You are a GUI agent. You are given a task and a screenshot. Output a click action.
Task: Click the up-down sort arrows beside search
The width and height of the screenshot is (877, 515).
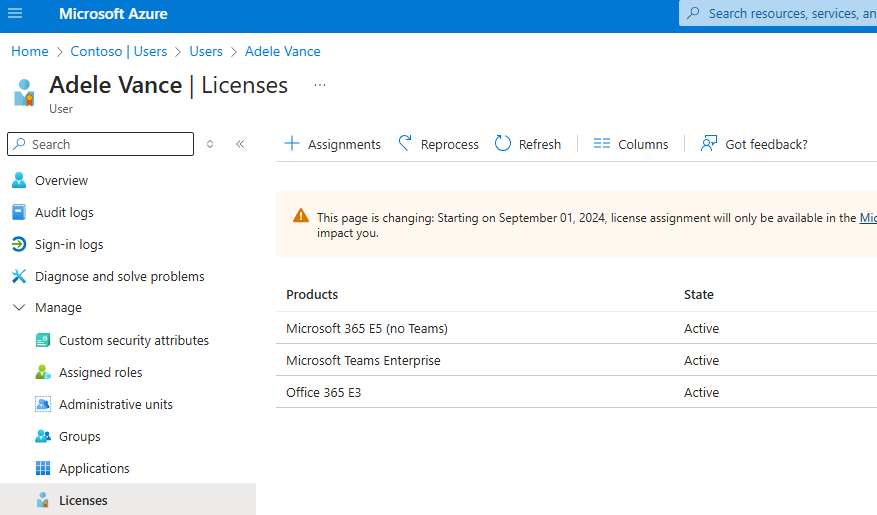[x=210, y=144]
